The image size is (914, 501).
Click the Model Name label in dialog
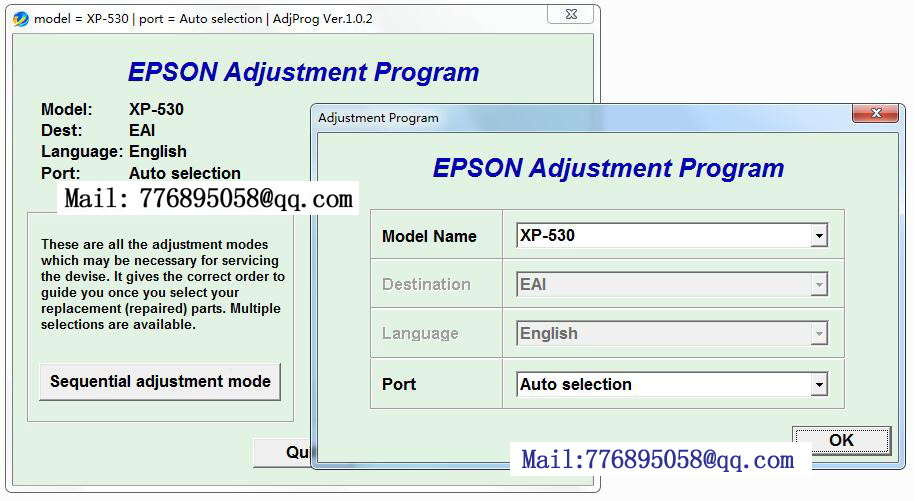tap(429, 236)
